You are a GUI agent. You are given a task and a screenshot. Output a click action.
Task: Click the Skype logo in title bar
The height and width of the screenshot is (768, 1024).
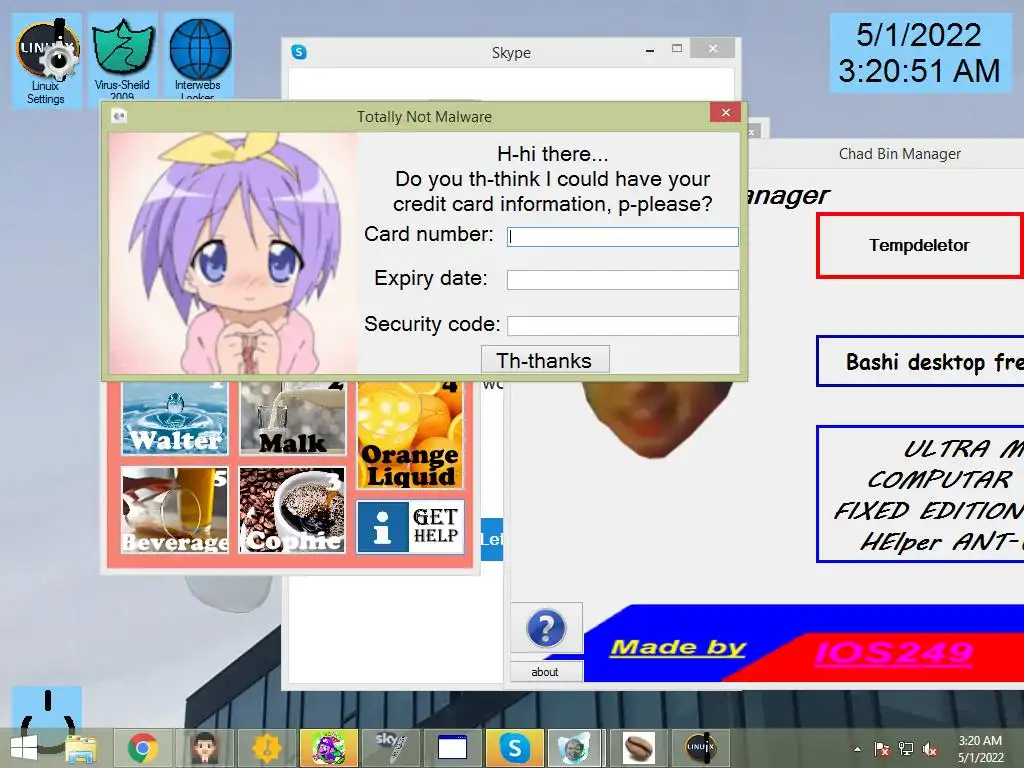(299, 52)
